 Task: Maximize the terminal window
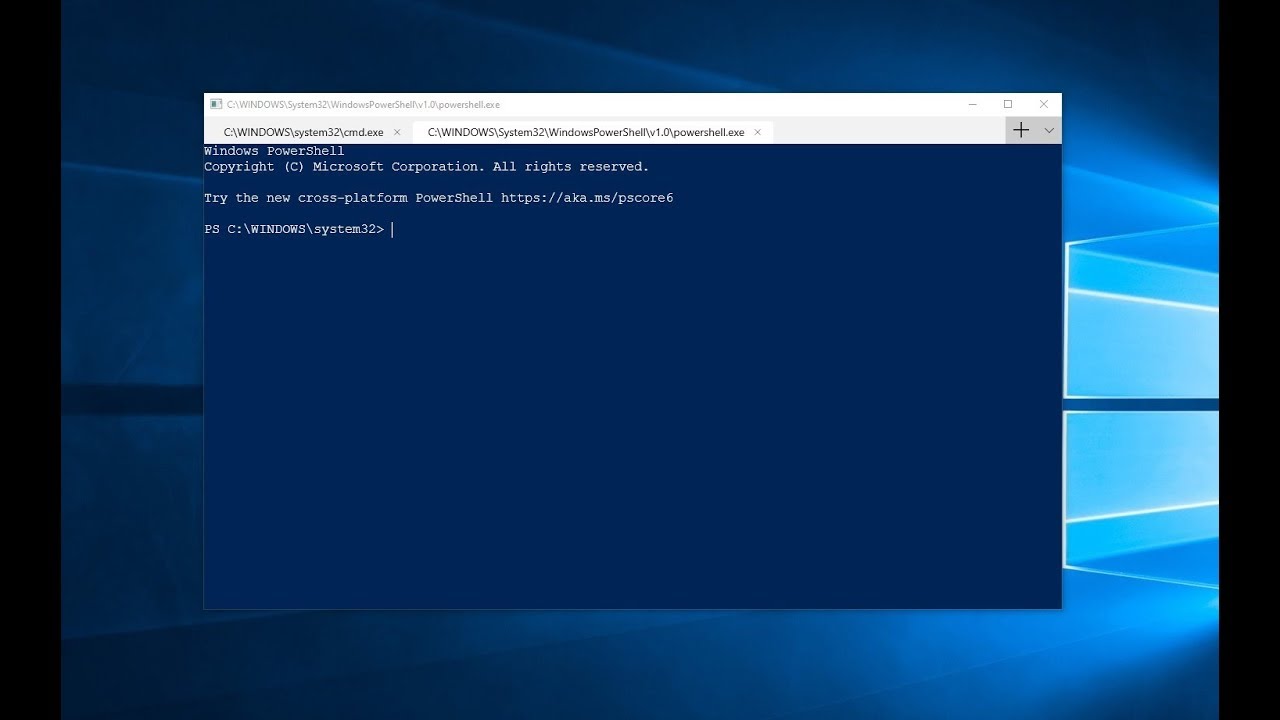click(1008, 104)
